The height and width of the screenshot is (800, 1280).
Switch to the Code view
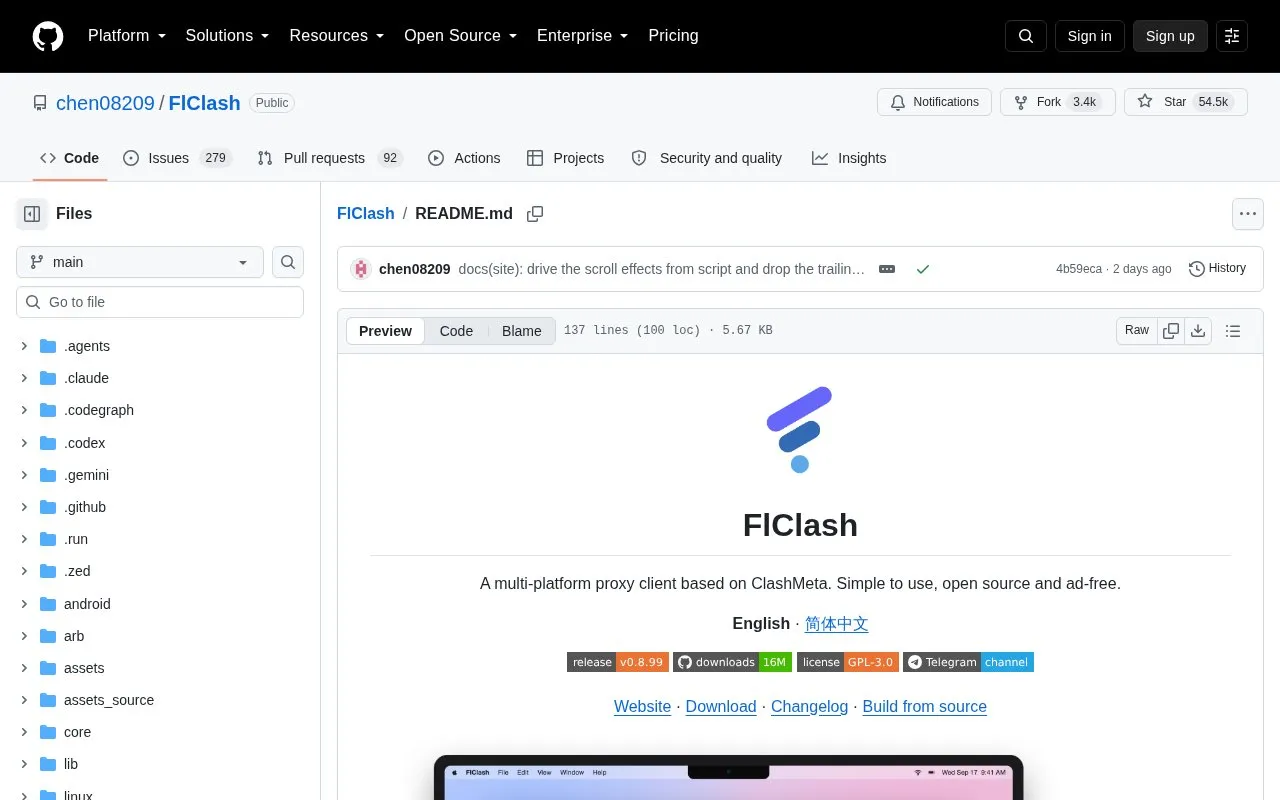coord(456,331)
